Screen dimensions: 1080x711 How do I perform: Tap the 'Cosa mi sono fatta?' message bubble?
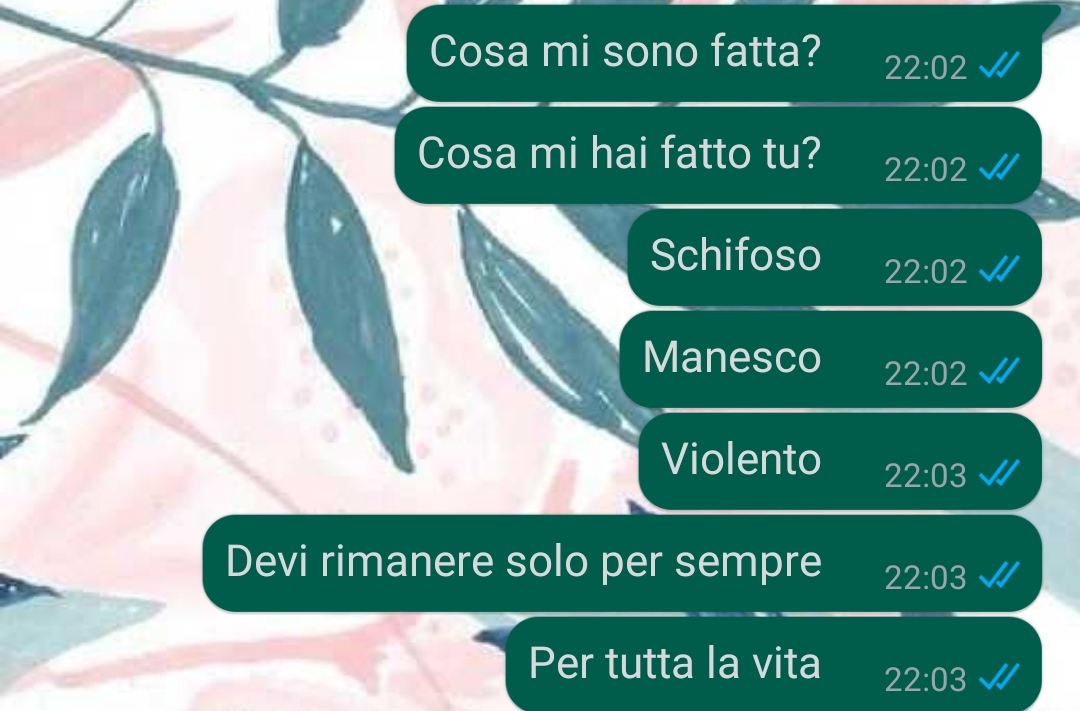tap(723, 53)
